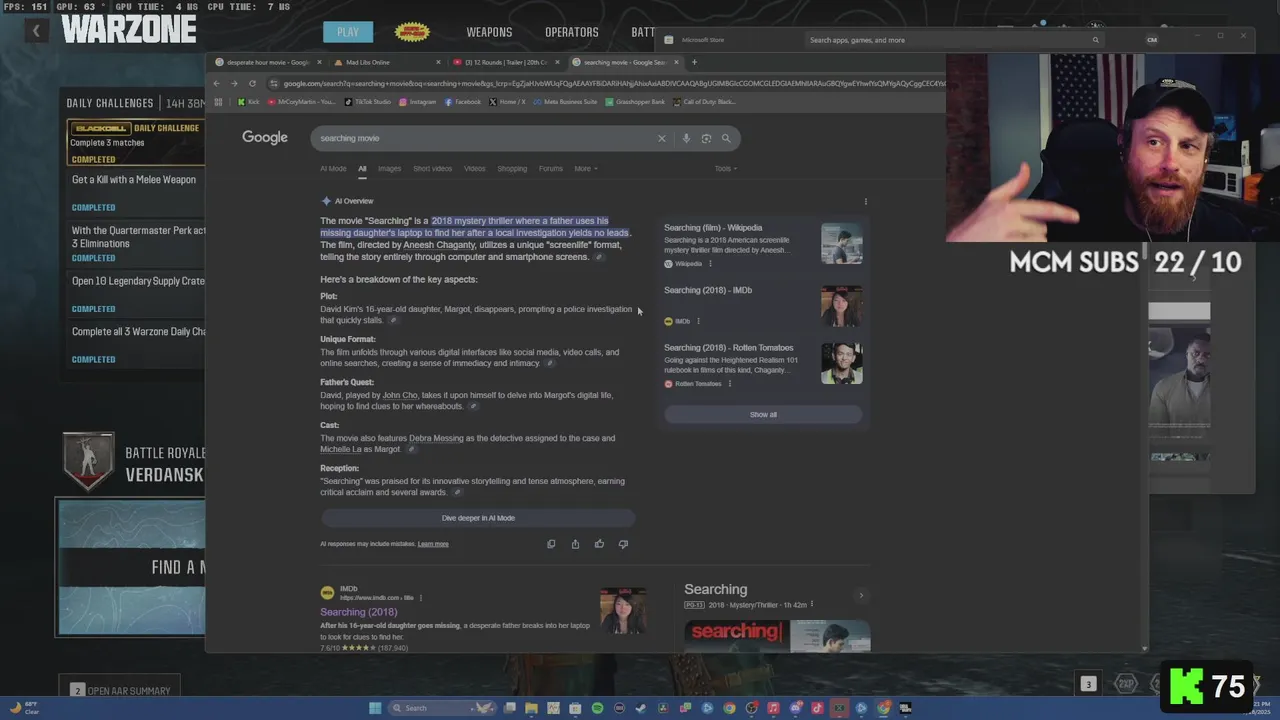1280x720 pixels.
Task: Expand the Tools dropdown
Action: pyautogui.click(x=726, y=168)
